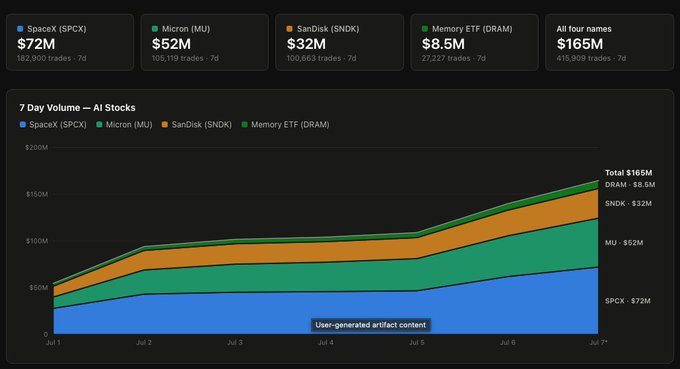The image size is (680, 369).
Task: Click the Jul 6 x-axis label
Action: tap(508, 343)
